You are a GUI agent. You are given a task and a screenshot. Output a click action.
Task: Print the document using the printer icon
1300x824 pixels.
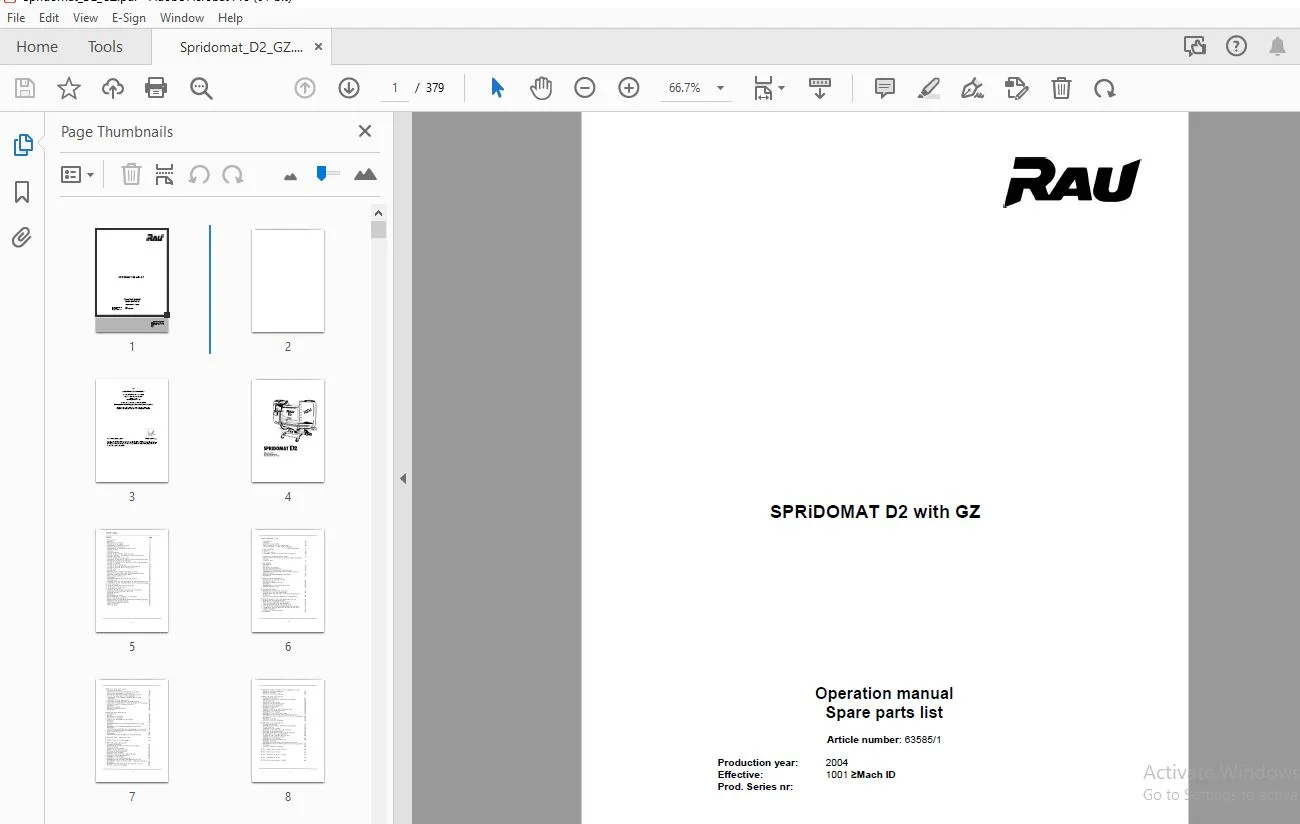click(x=156, y=88)
